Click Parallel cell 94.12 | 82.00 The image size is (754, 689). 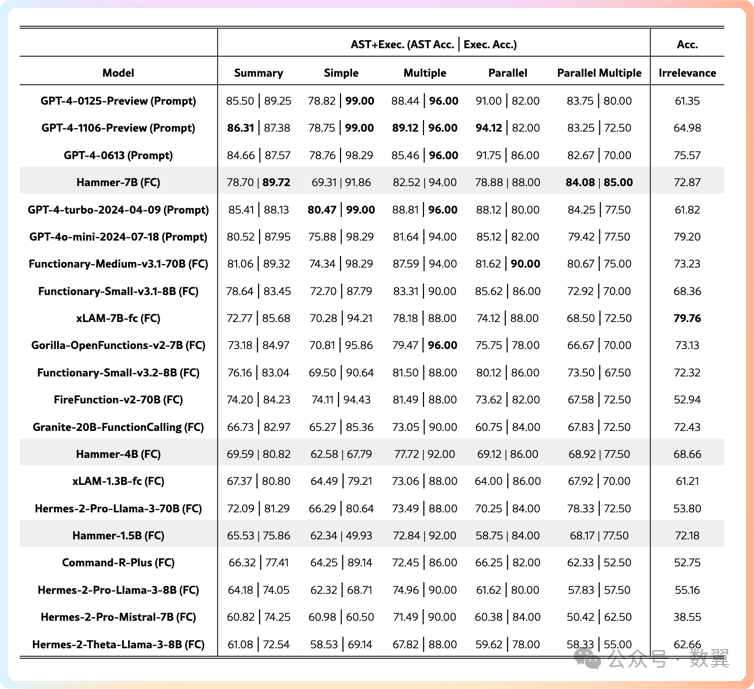coord(507,128)
